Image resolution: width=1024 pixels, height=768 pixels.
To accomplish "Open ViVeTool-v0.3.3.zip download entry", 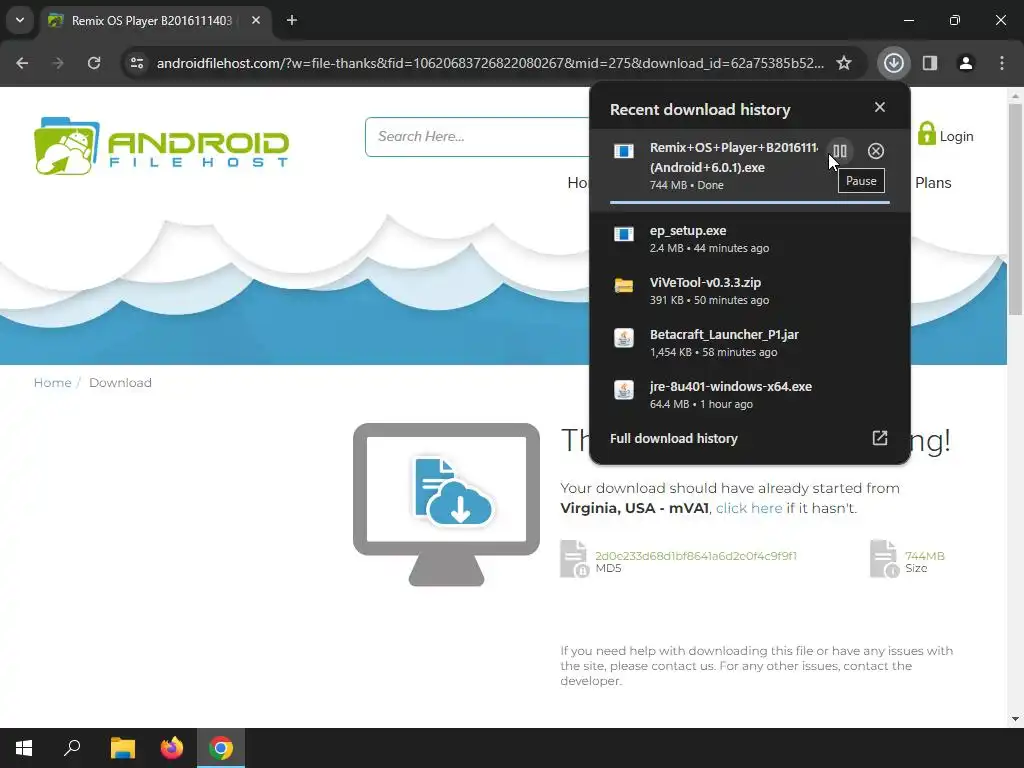I will pos(750,291).
